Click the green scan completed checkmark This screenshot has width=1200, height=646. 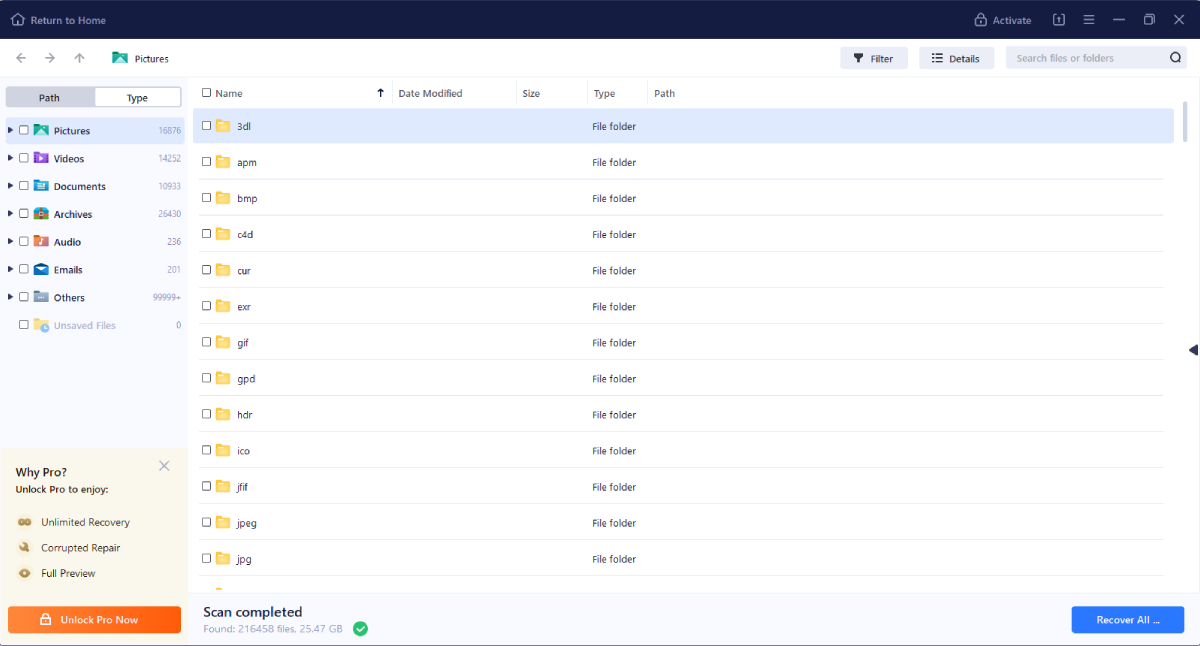click(360, 629)
